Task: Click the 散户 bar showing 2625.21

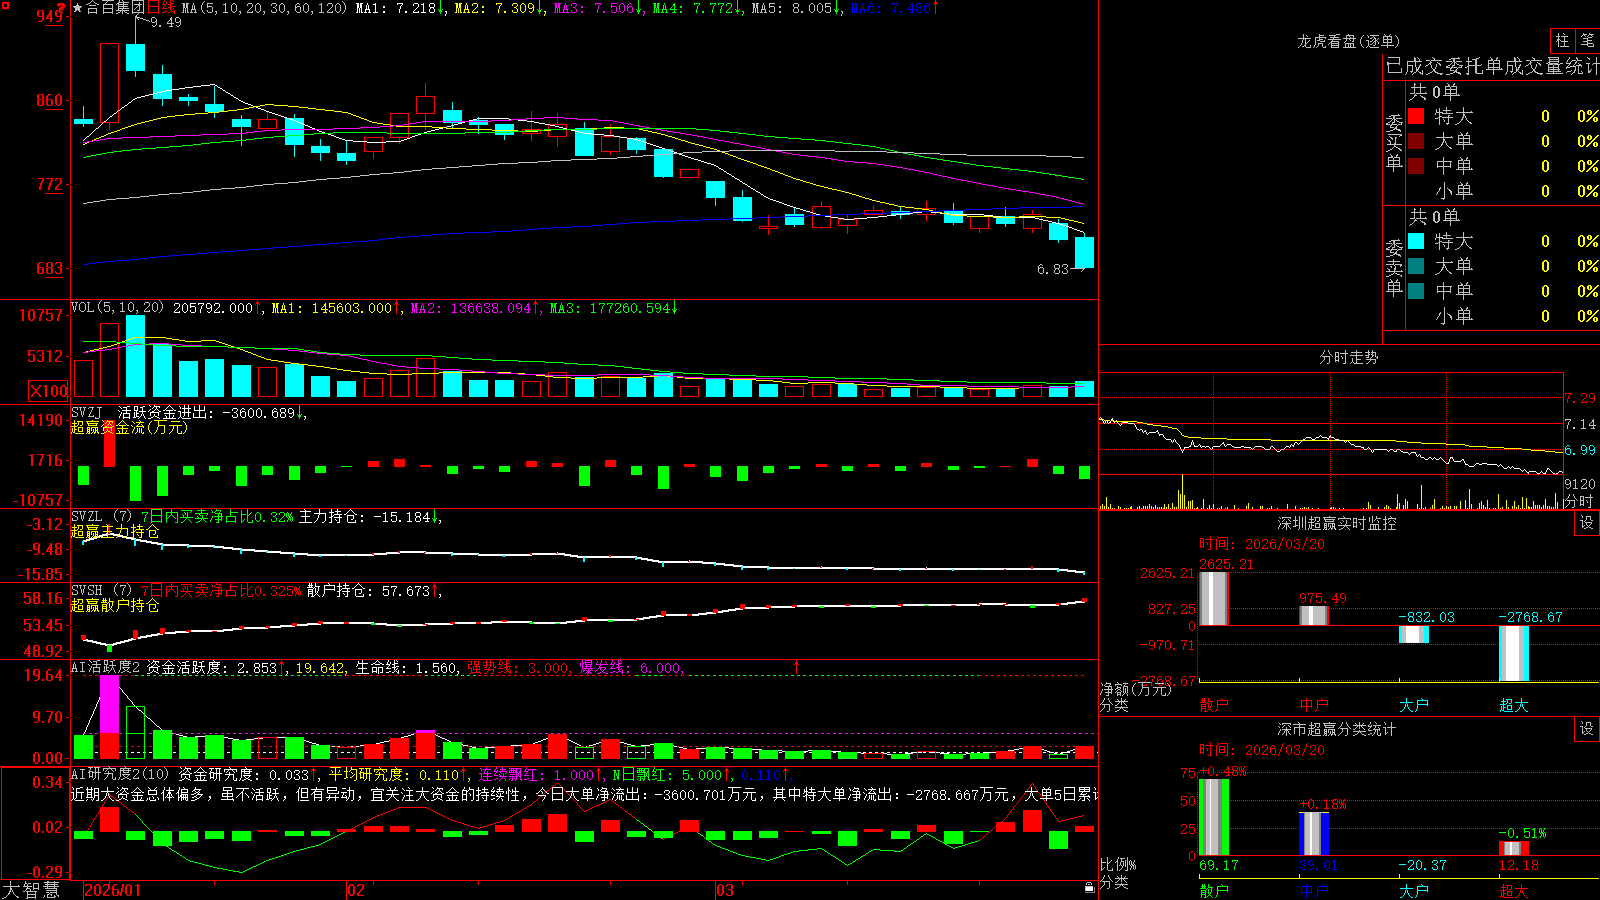Action: [x=1214, y=598]
